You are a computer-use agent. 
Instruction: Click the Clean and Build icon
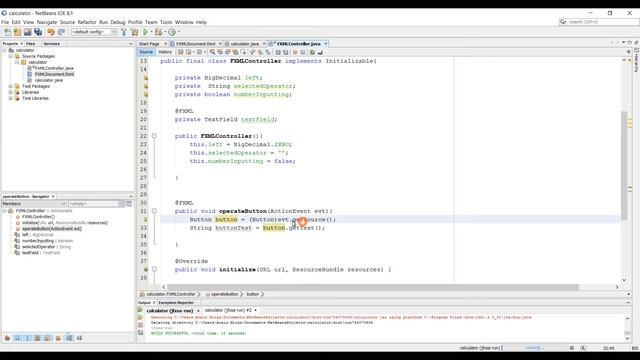[134, 32]
